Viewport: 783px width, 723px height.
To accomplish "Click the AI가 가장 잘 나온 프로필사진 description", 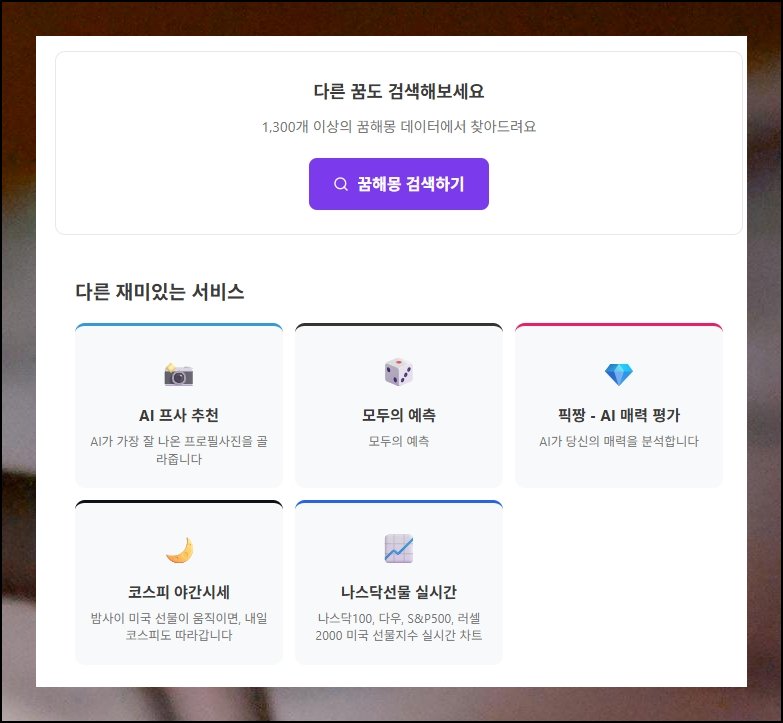I will (x=179, y=450).
